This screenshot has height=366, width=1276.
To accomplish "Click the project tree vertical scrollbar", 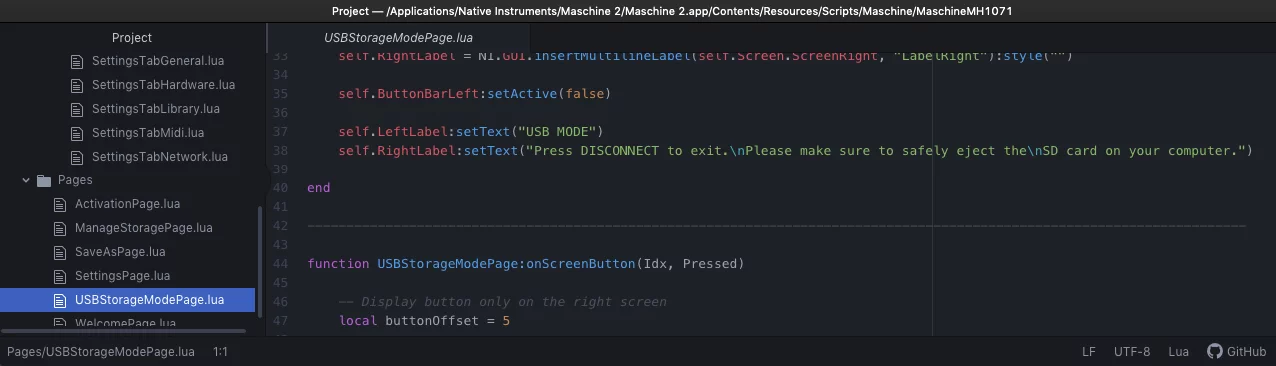I will pyautogui.click(x=260, y=262).
